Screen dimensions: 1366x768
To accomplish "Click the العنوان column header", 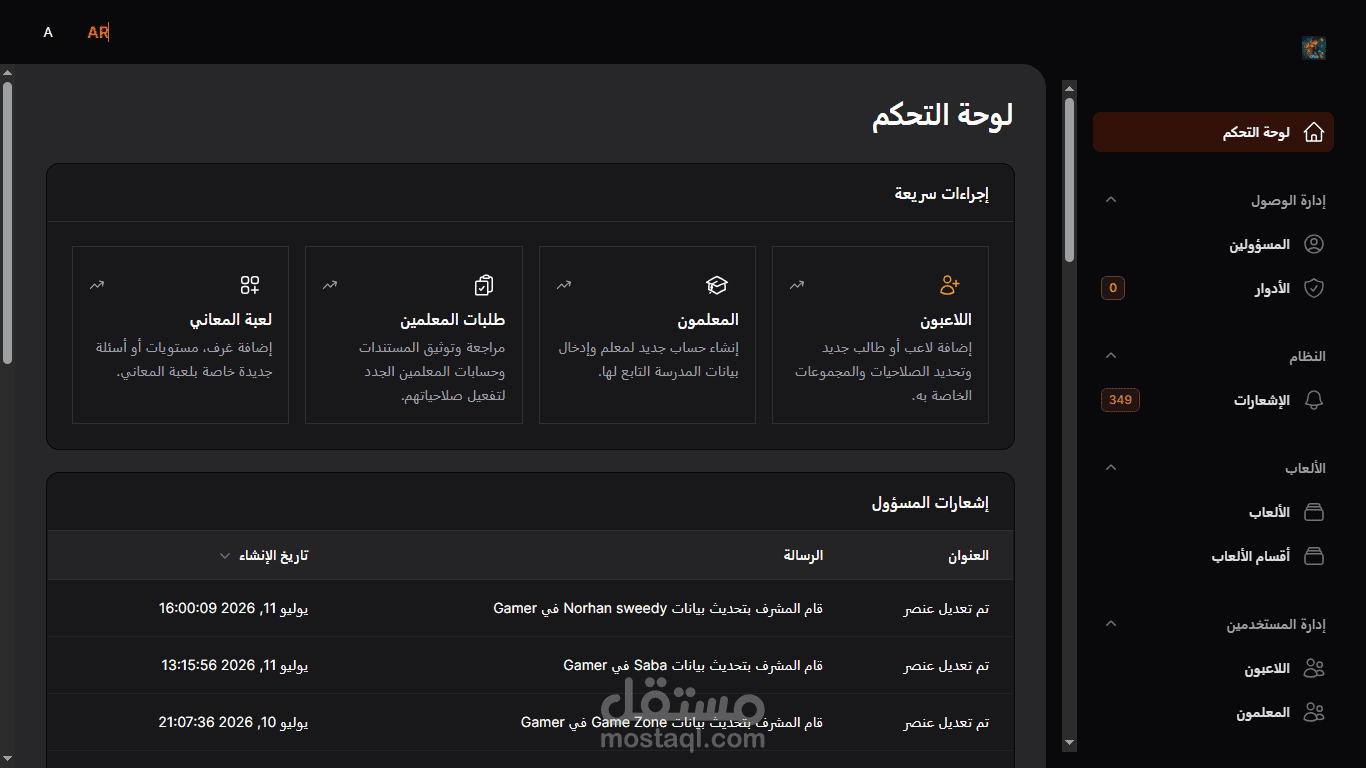I will [968, 556].
